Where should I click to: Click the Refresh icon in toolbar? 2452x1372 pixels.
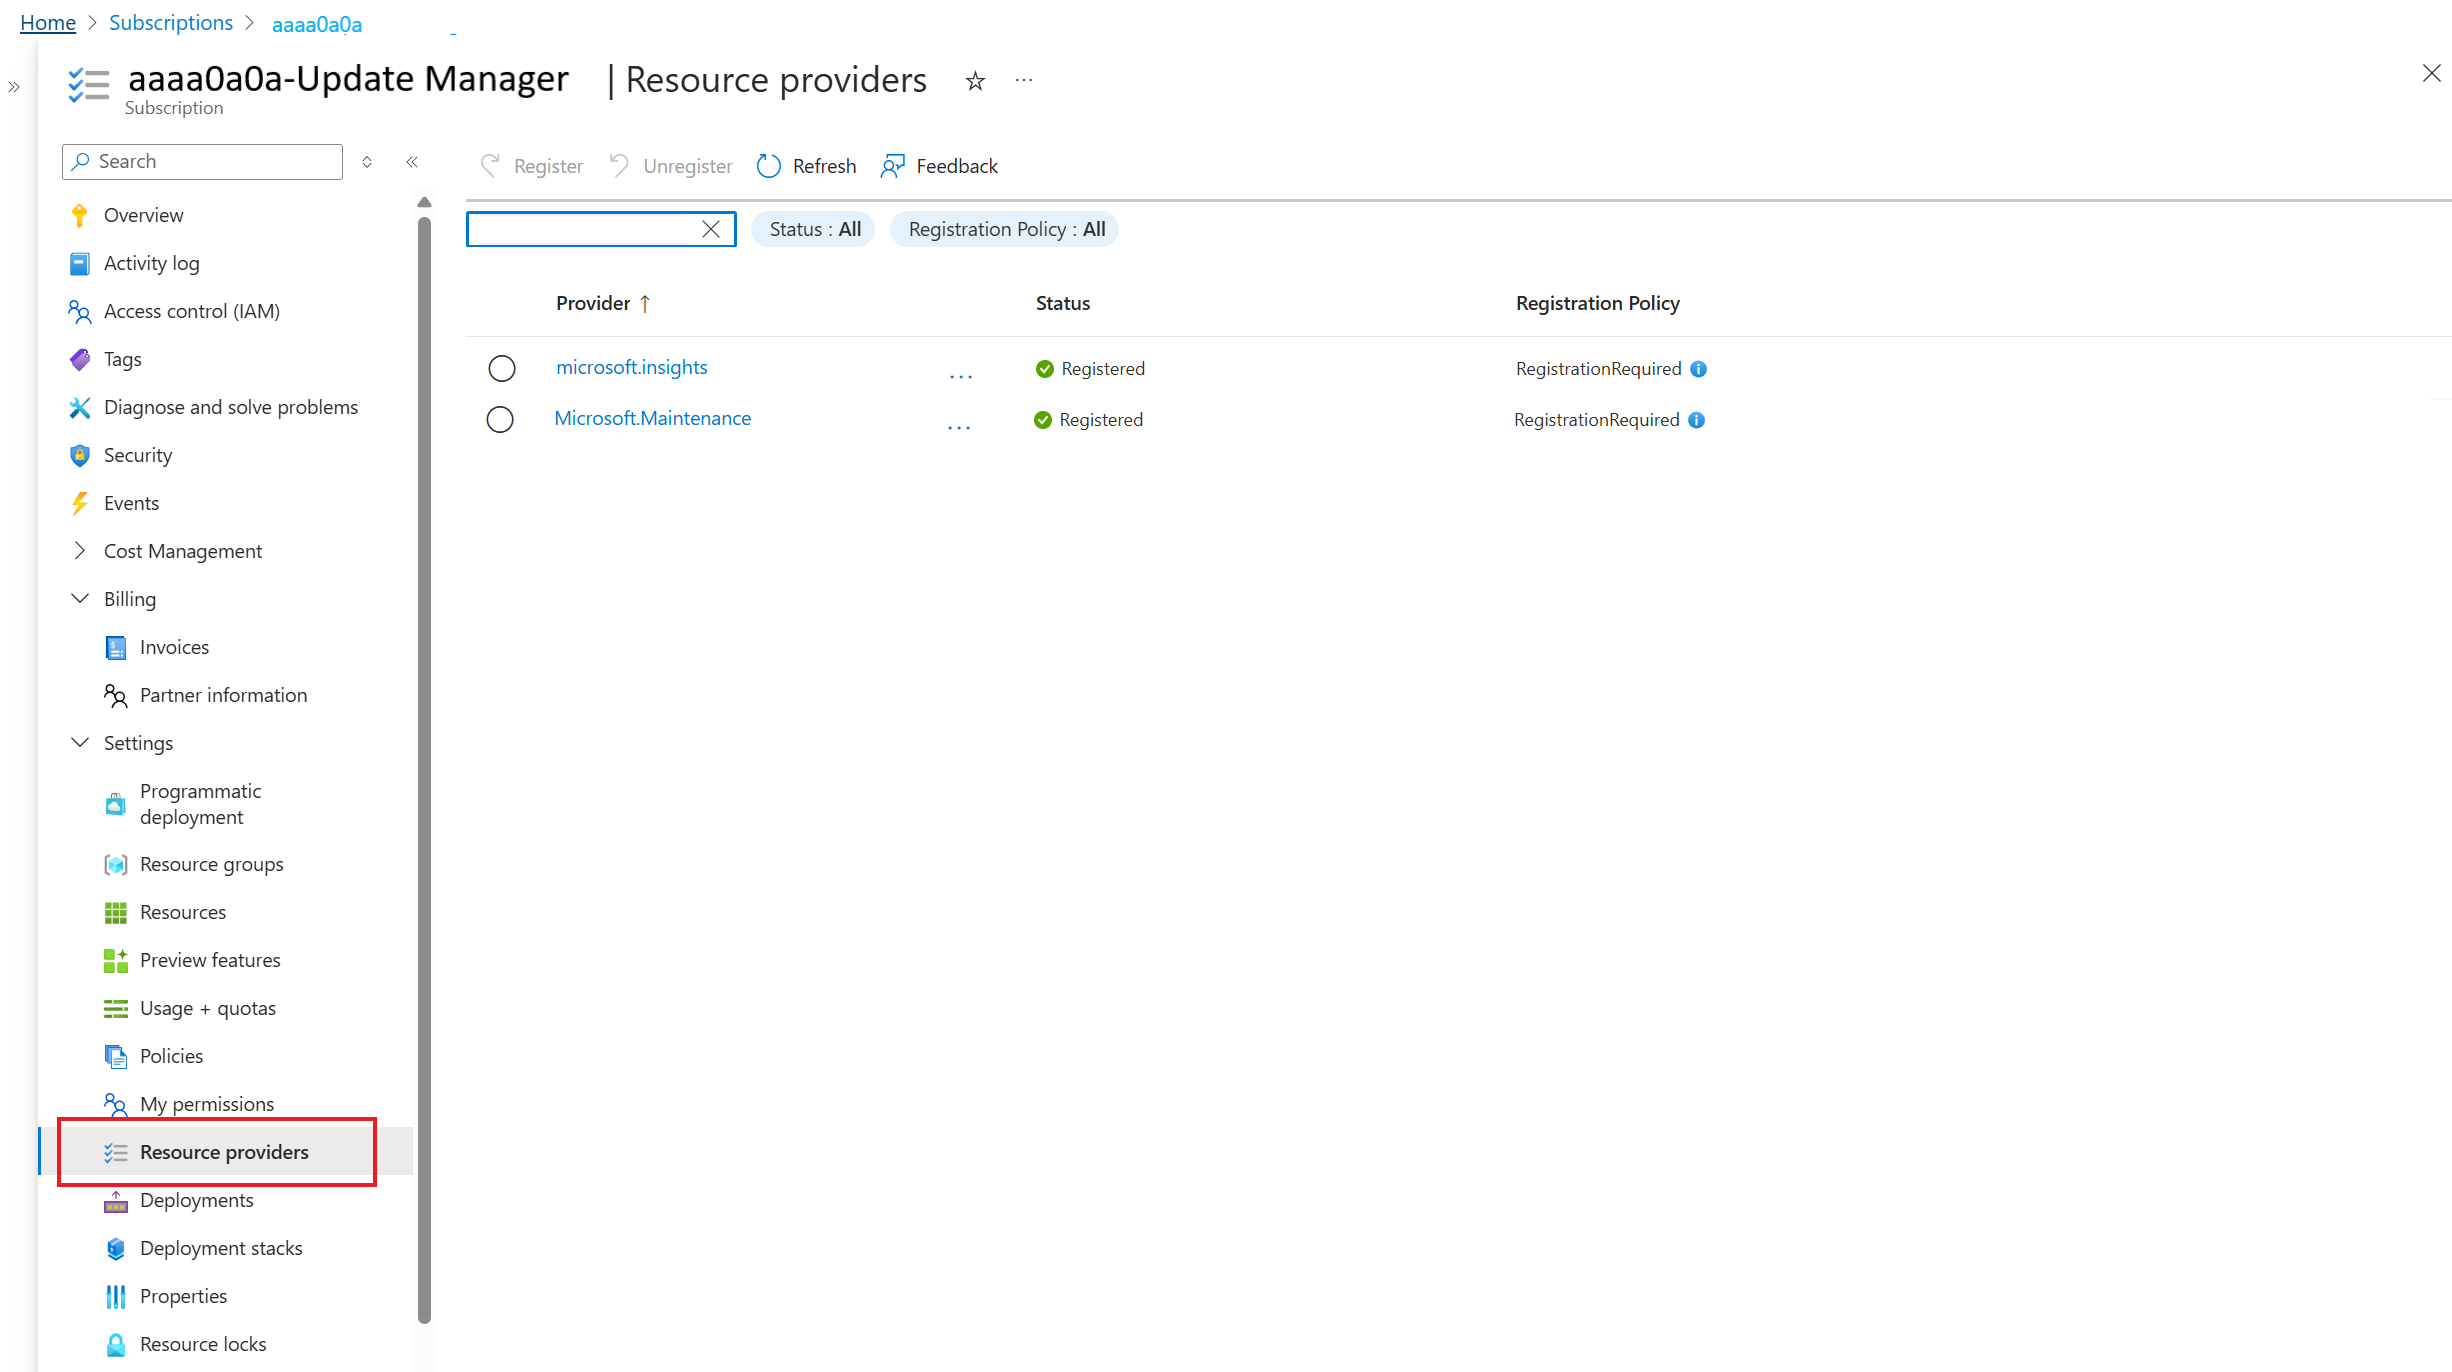[768, 166]
